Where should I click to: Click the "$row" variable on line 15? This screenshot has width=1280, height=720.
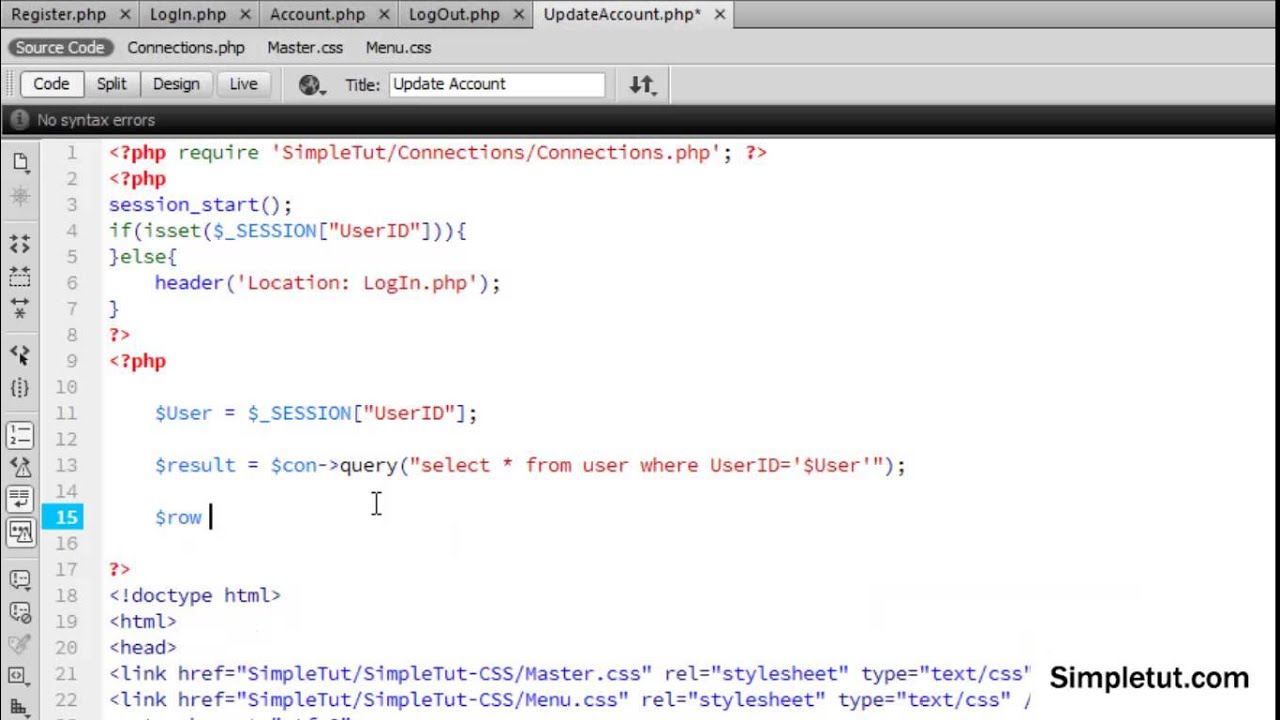point(178,517)
